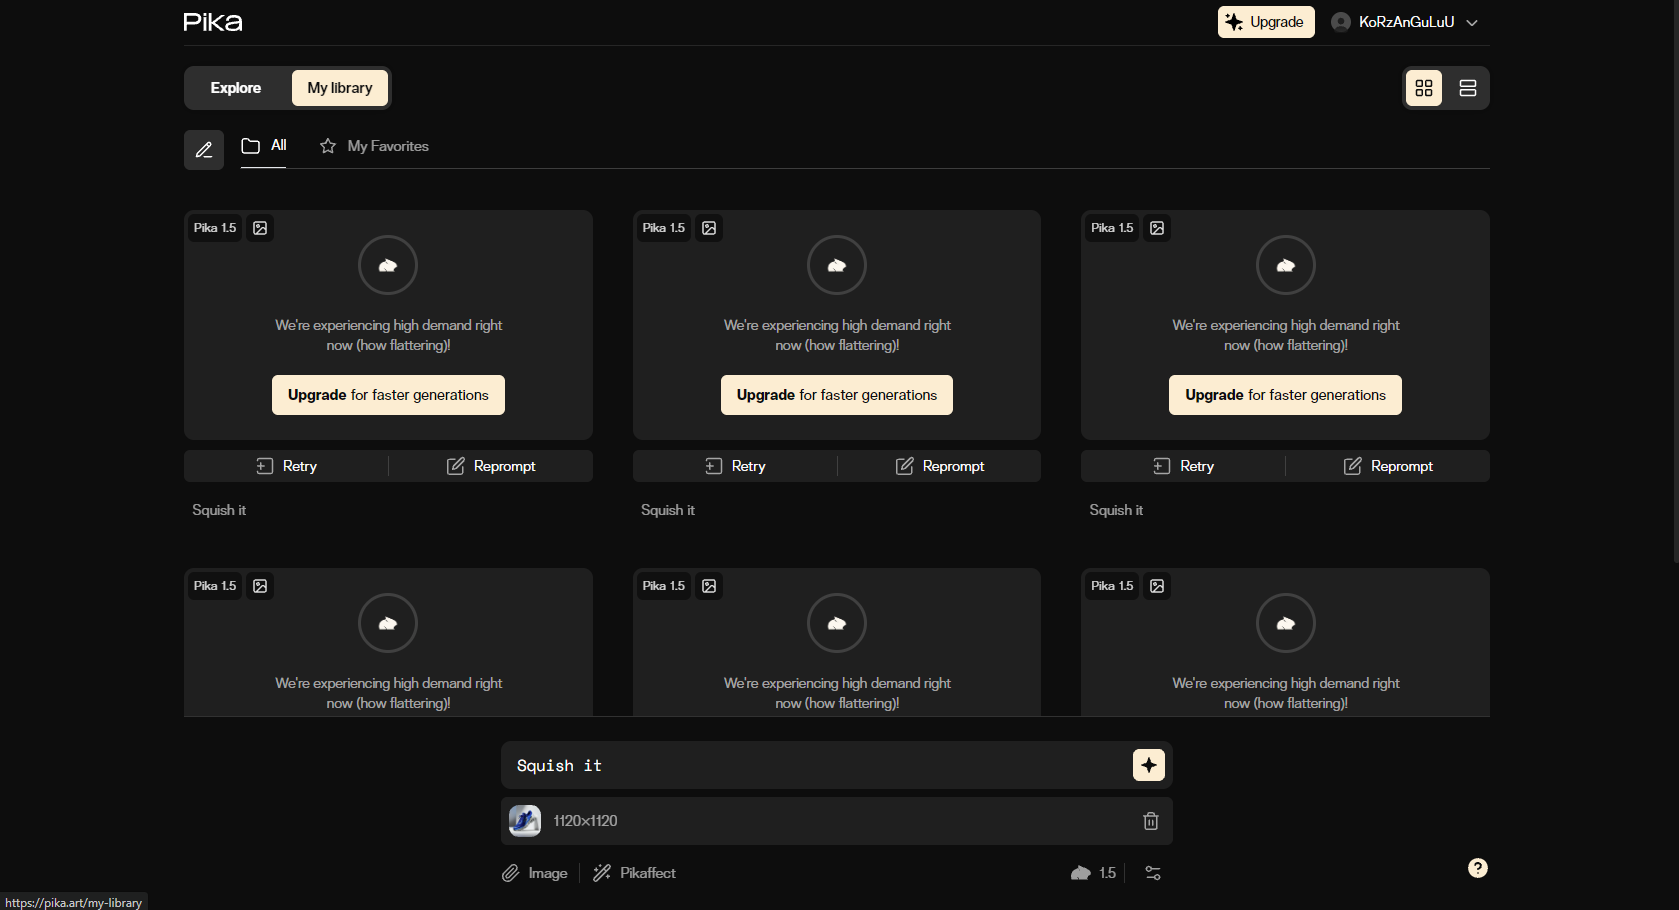This screenshot has width=1679, height=910.
Task: Retry the second top-row generation
Action: coord(735,466)
